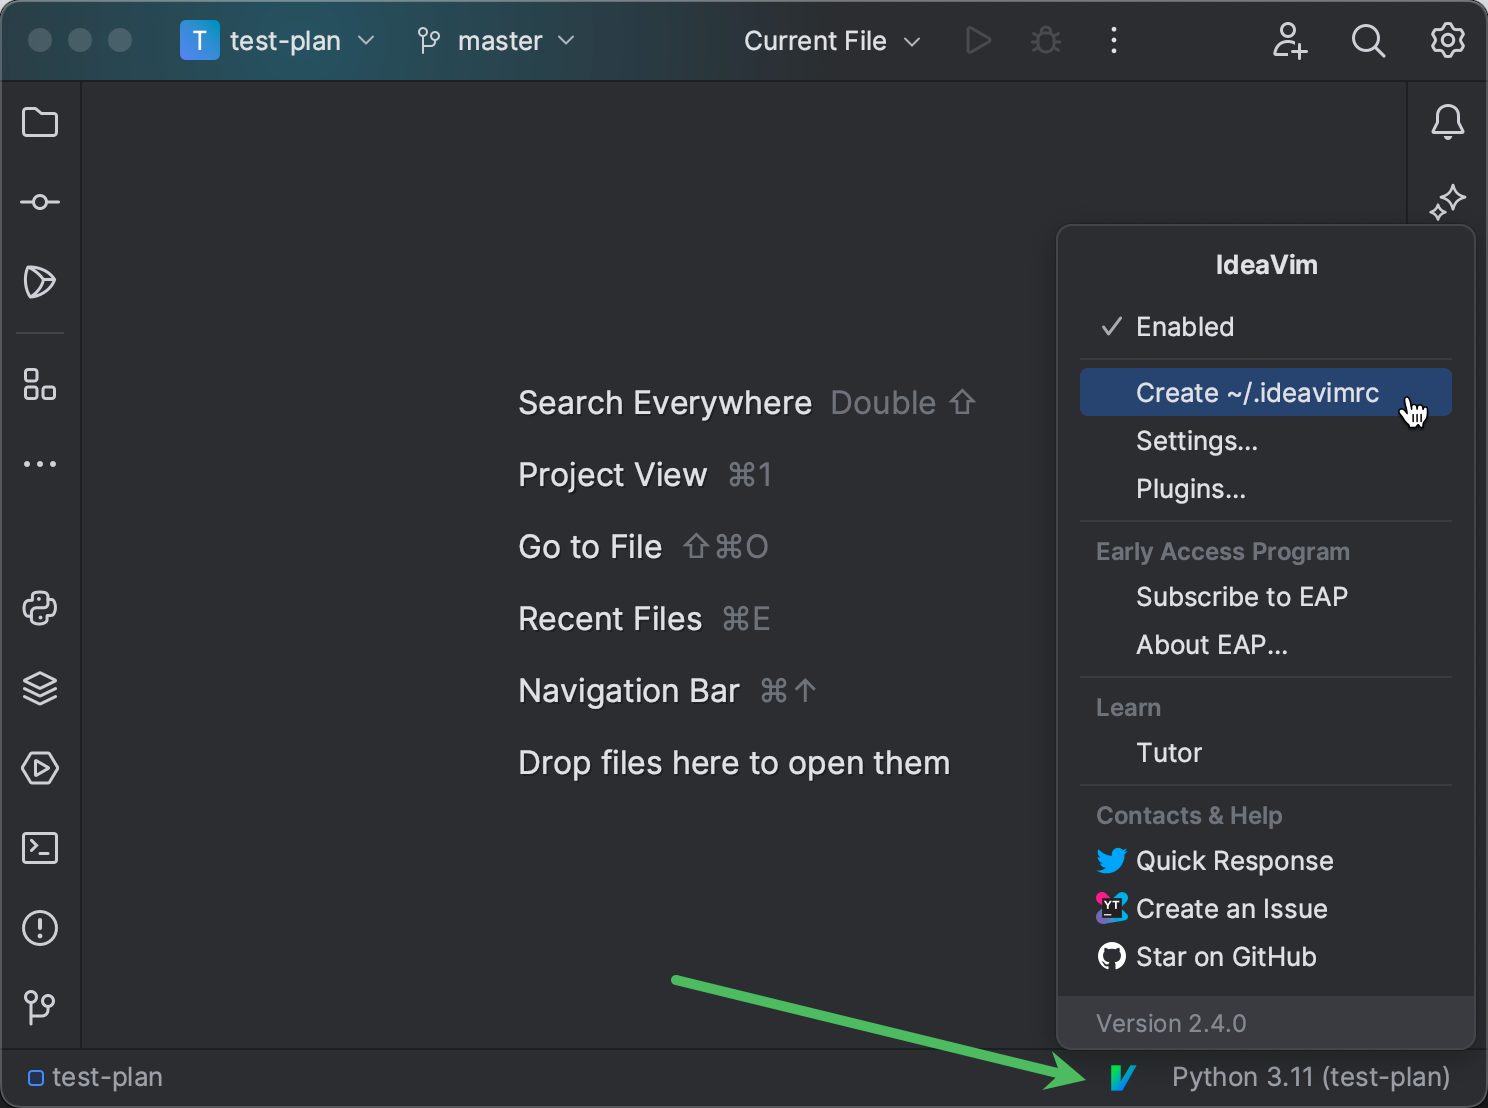The image size is (1488, 1108).
Task: Select Plugins in the IdeaVim menu
Action: click(x=1190, y=489)
